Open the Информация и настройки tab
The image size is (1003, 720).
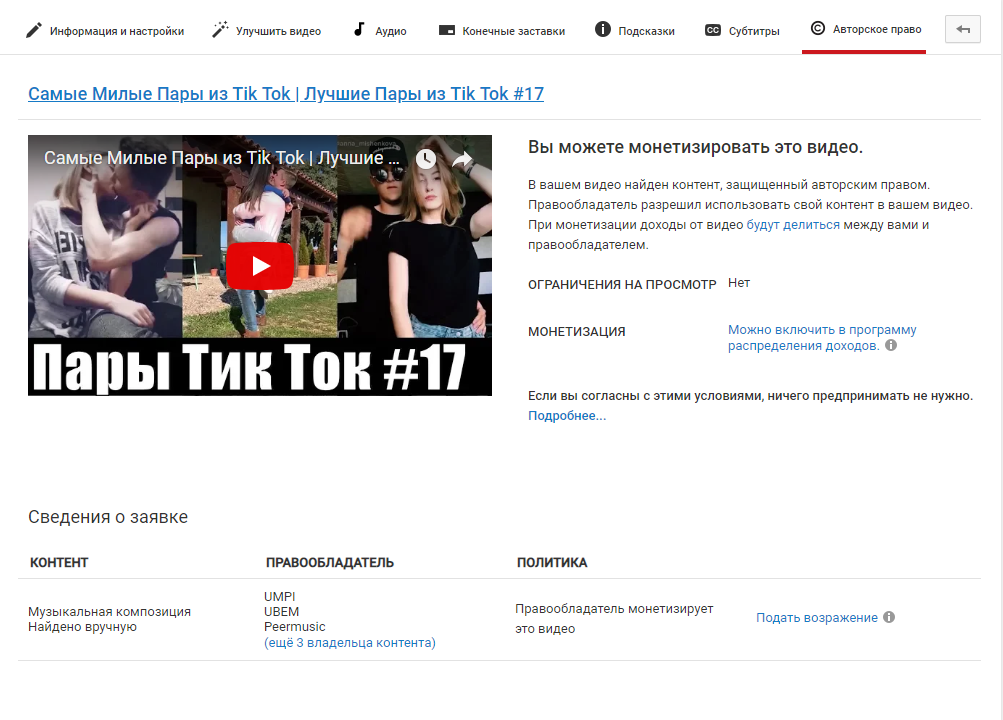(x=105, y=30)
